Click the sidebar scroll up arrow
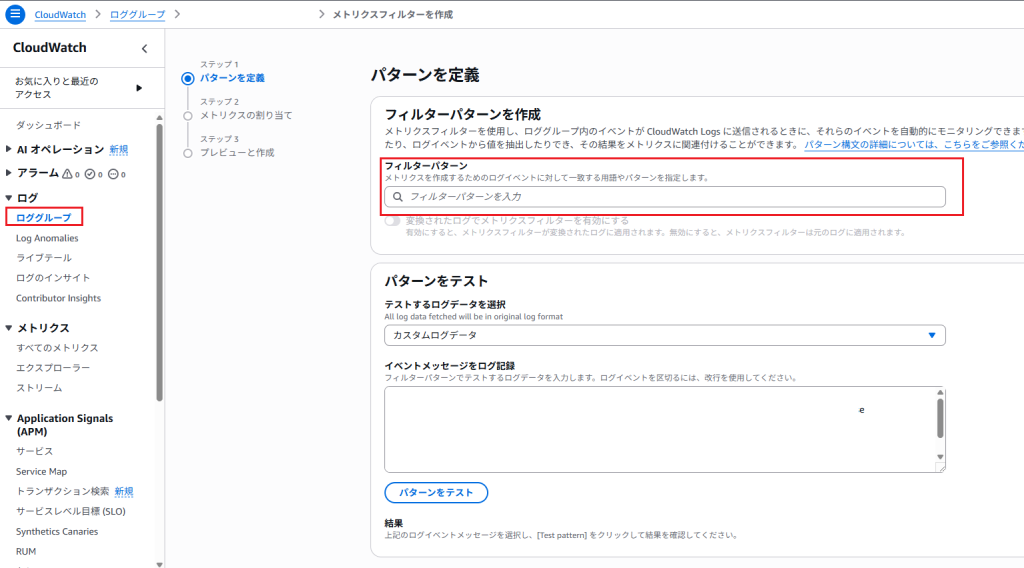Viewport: 1024px width, 568px height. tap(159, 118)
